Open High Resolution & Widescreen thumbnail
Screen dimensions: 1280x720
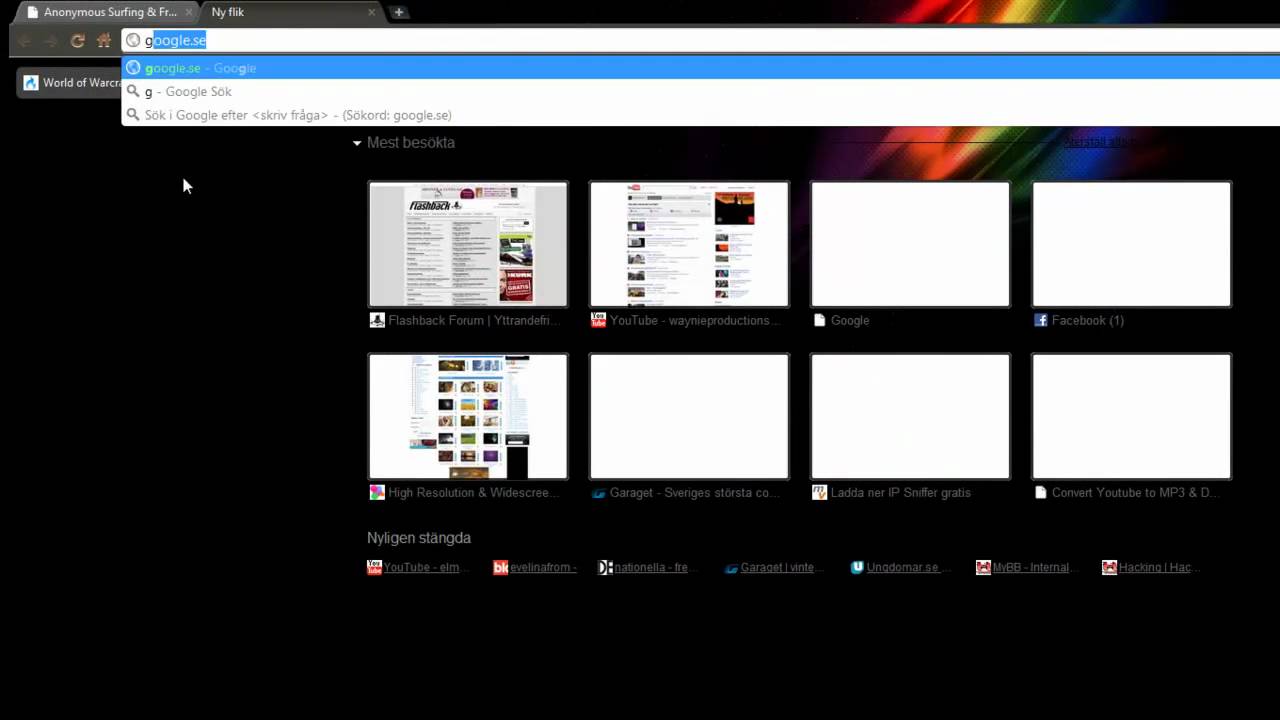468,416
